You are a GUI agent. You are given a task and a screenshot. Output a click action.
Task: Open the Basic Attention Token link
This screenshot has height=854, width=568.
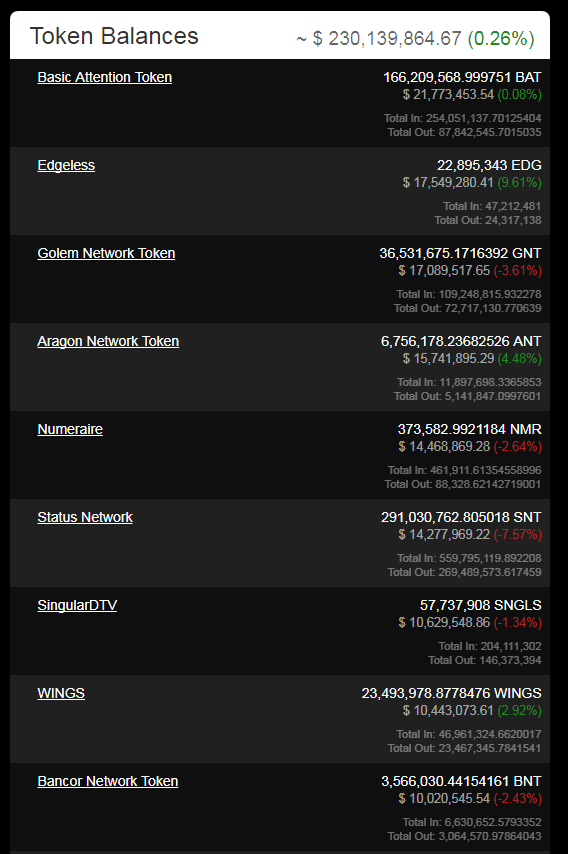(105, 77)
